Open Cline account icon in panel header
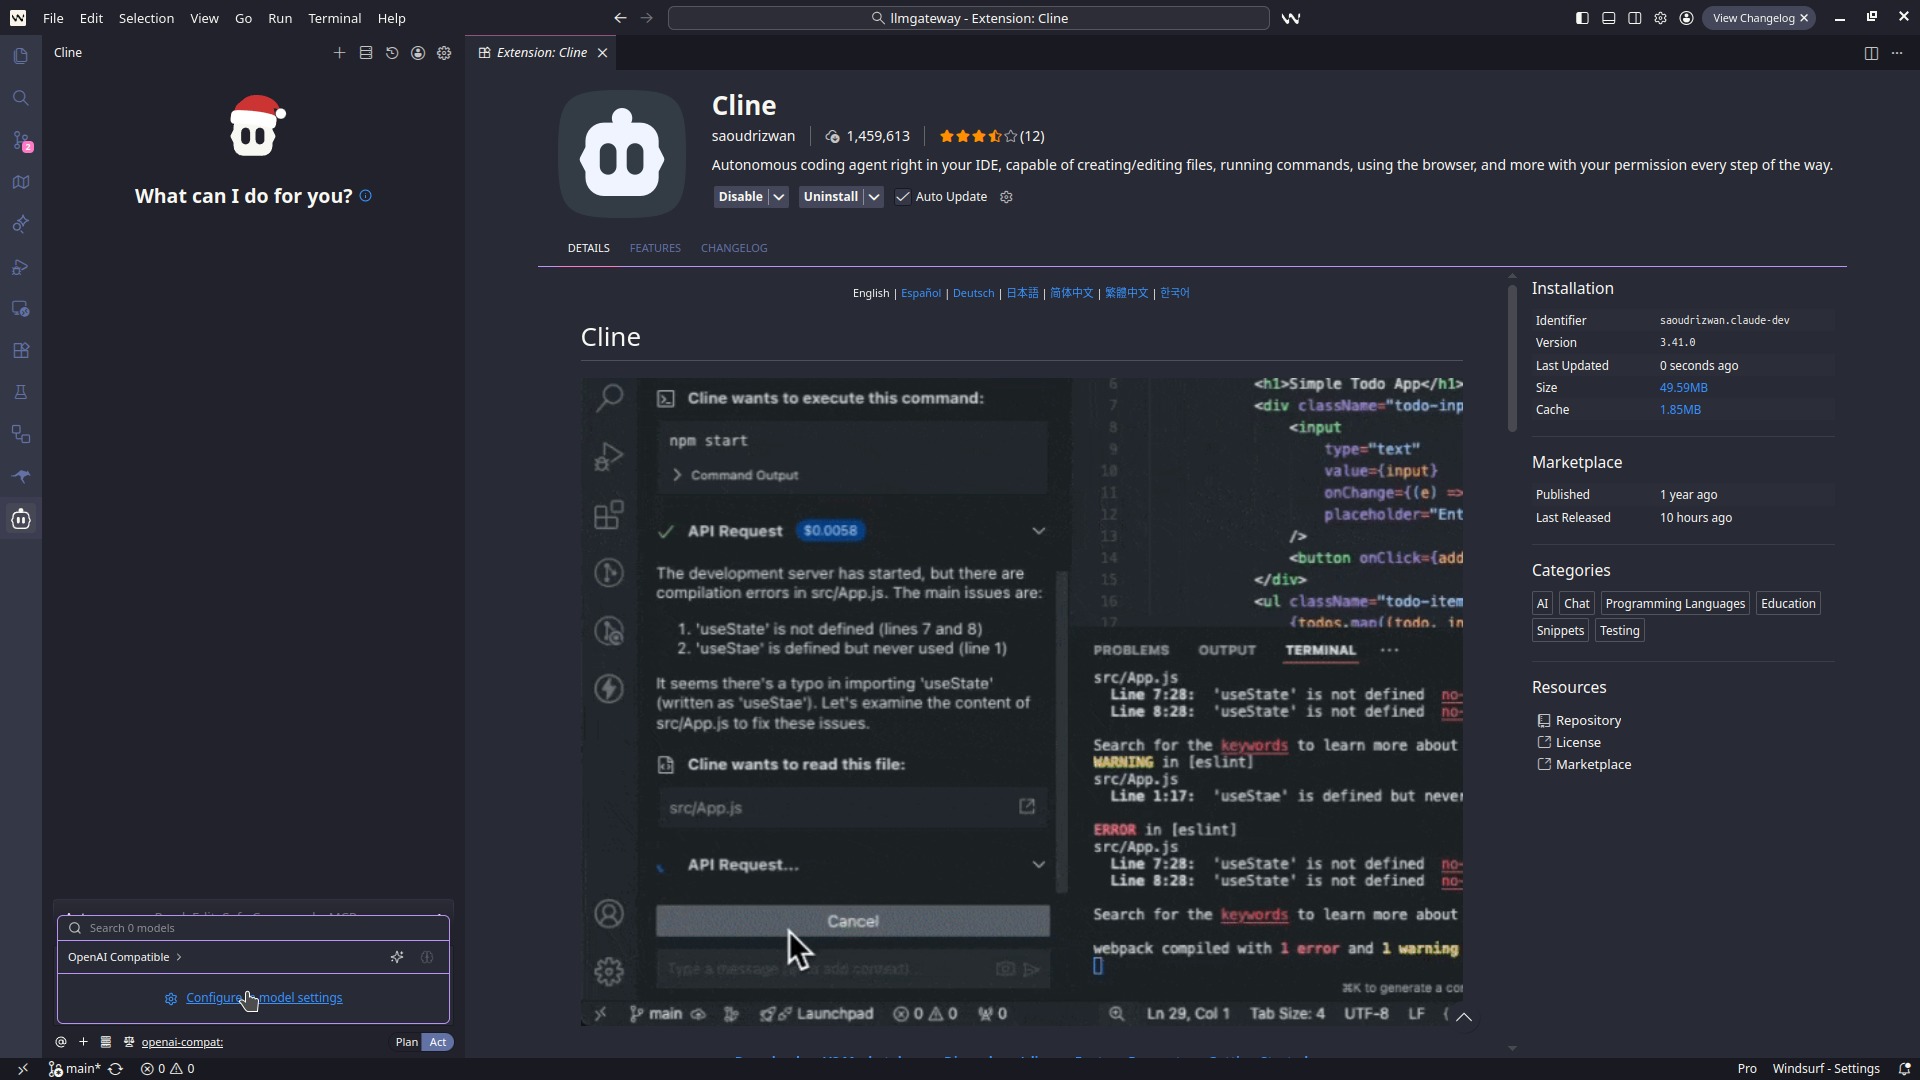 click(x=418, y=53)
